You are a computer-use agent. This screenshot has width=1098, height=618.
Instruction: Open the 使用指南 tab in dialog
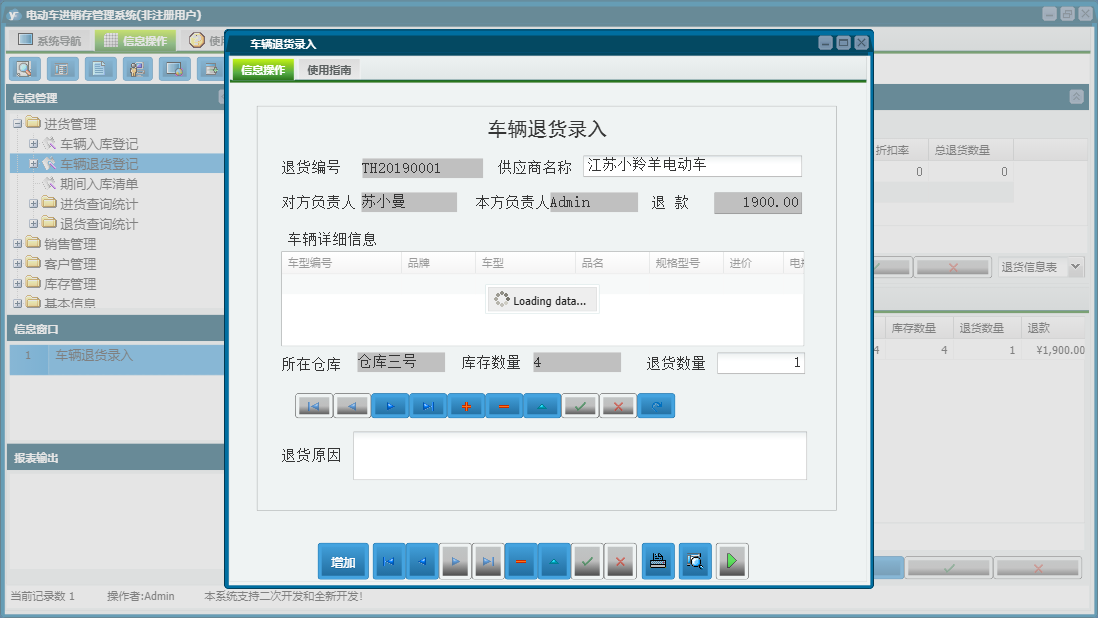click(x=329, y=70)
